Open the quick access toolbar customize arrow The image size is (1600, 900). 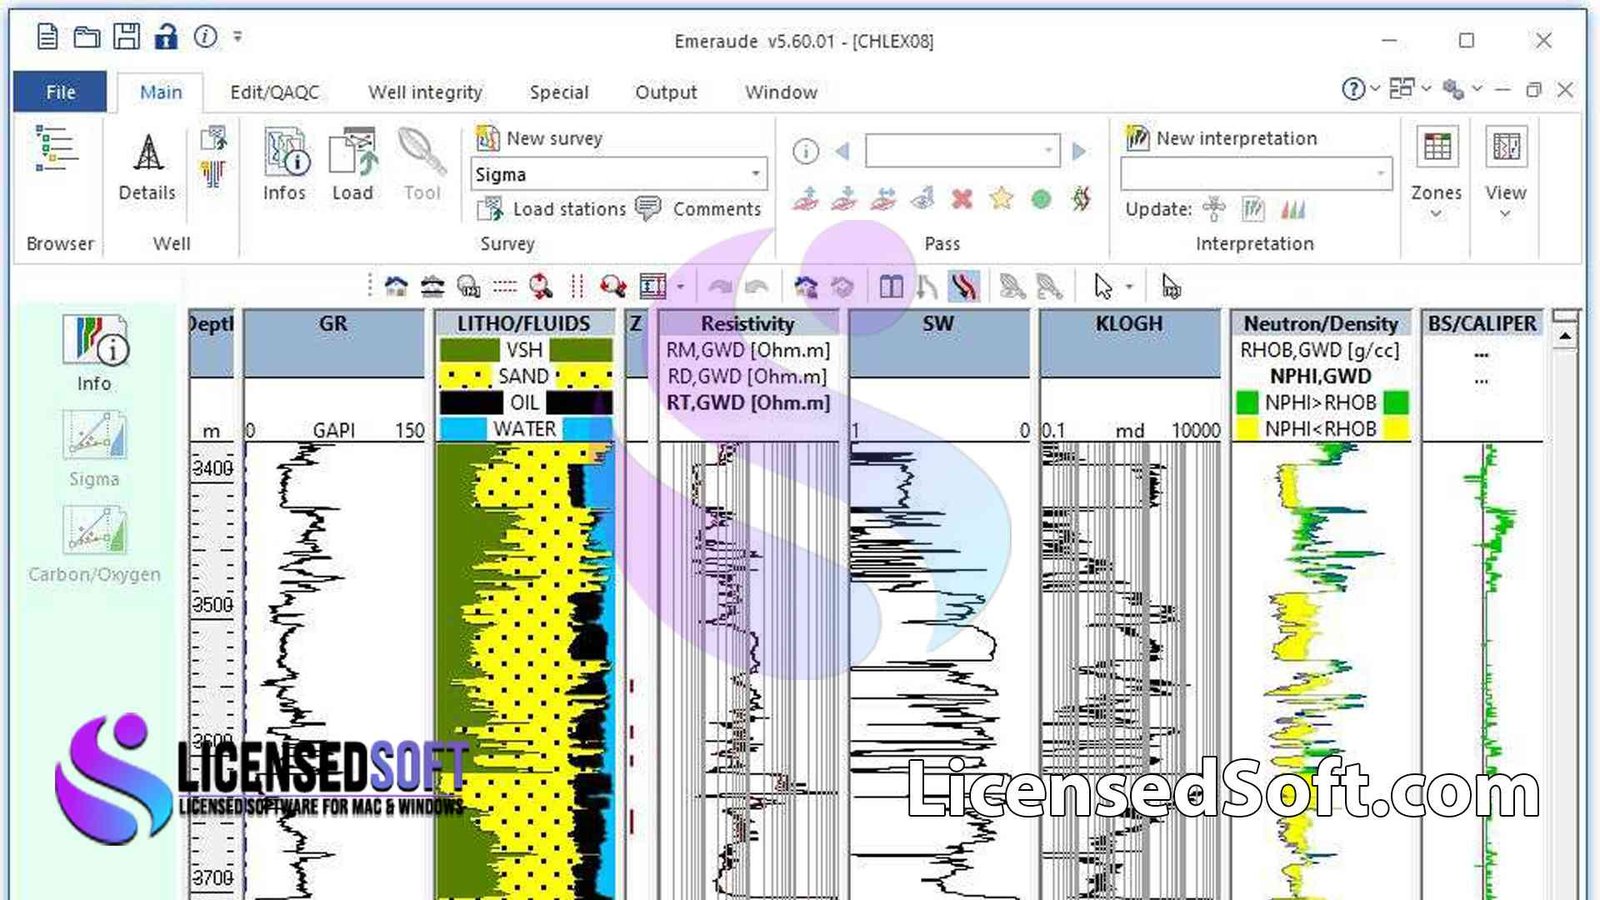[x=238, y=37]
